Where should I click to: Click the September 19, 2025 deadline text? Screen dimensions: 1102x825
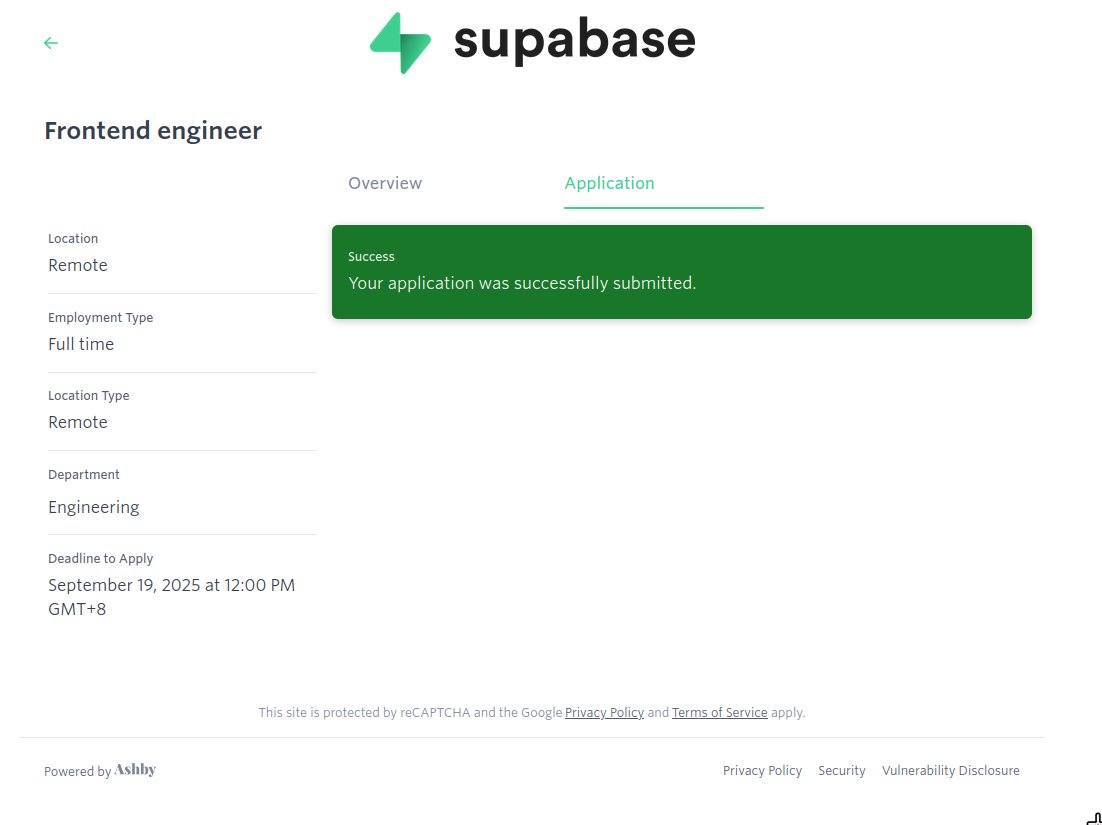[171, 597]
